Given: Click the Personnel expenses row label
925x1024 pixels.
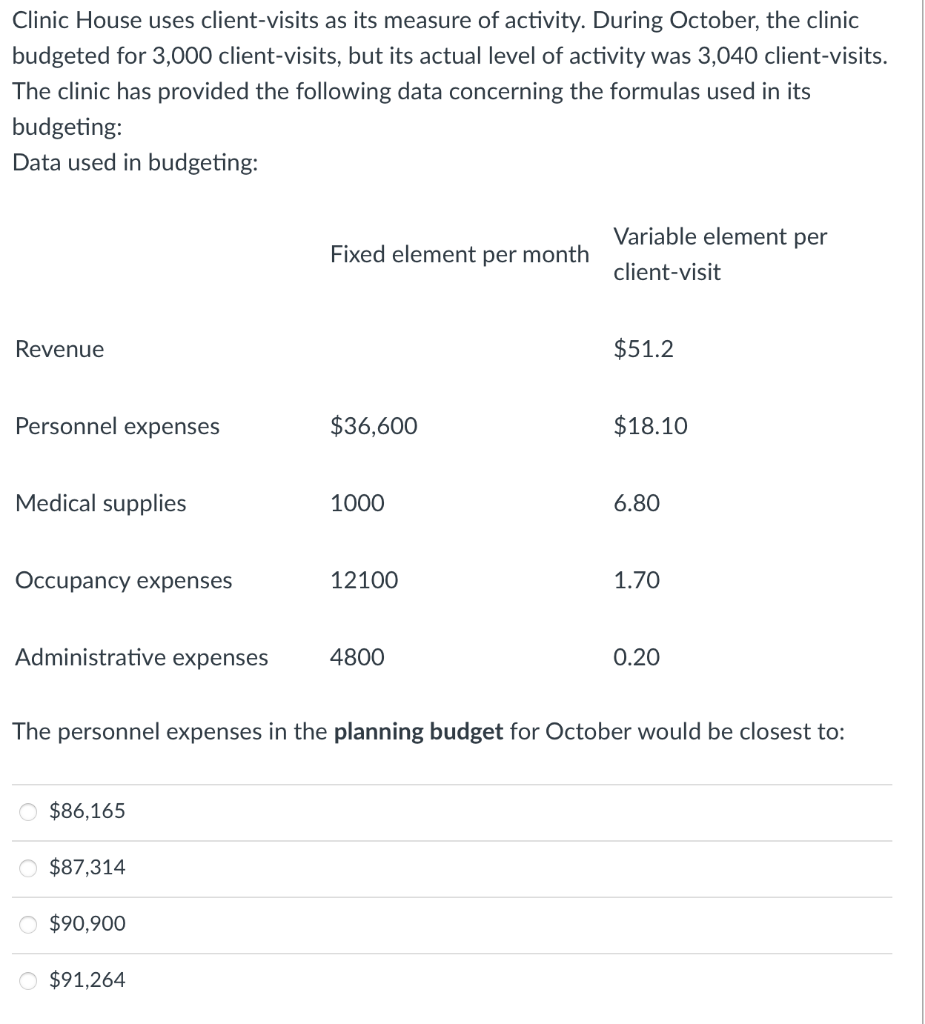Looking at the screenshot, I should (x=117, y=426).
